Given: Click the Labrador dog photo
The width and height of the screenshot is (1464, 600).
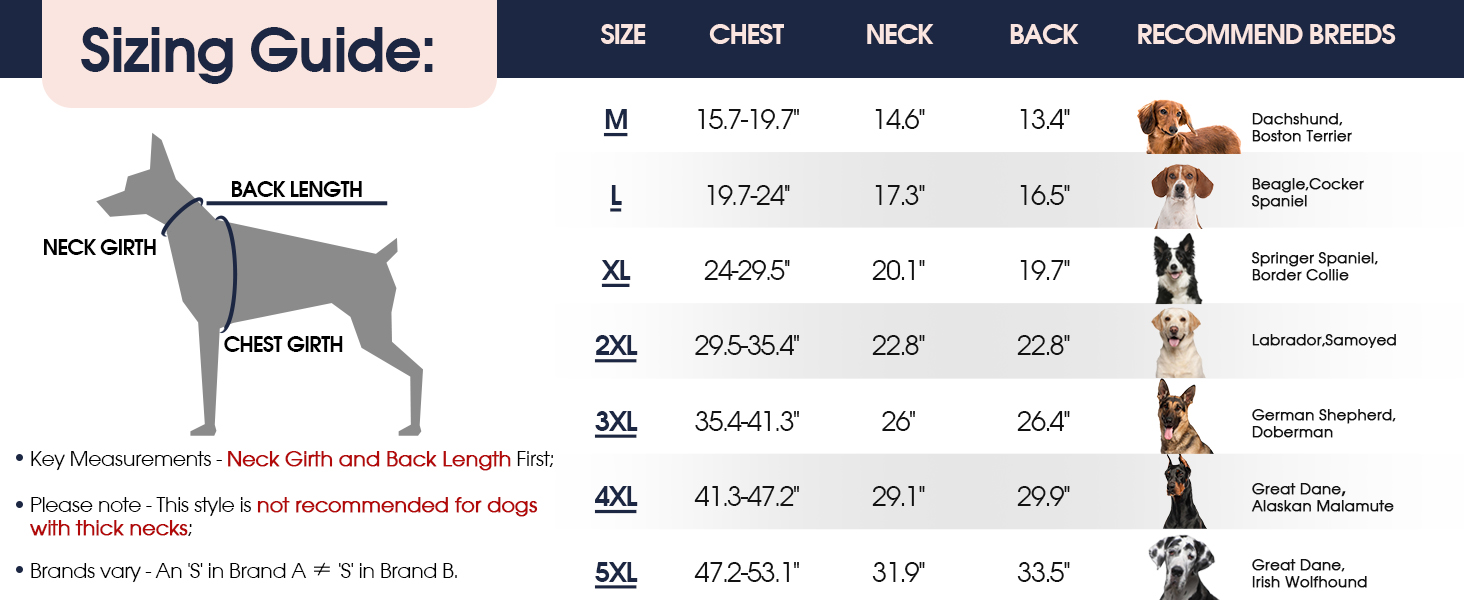Looking at the screenshot, I should [x=1177, y=341].
